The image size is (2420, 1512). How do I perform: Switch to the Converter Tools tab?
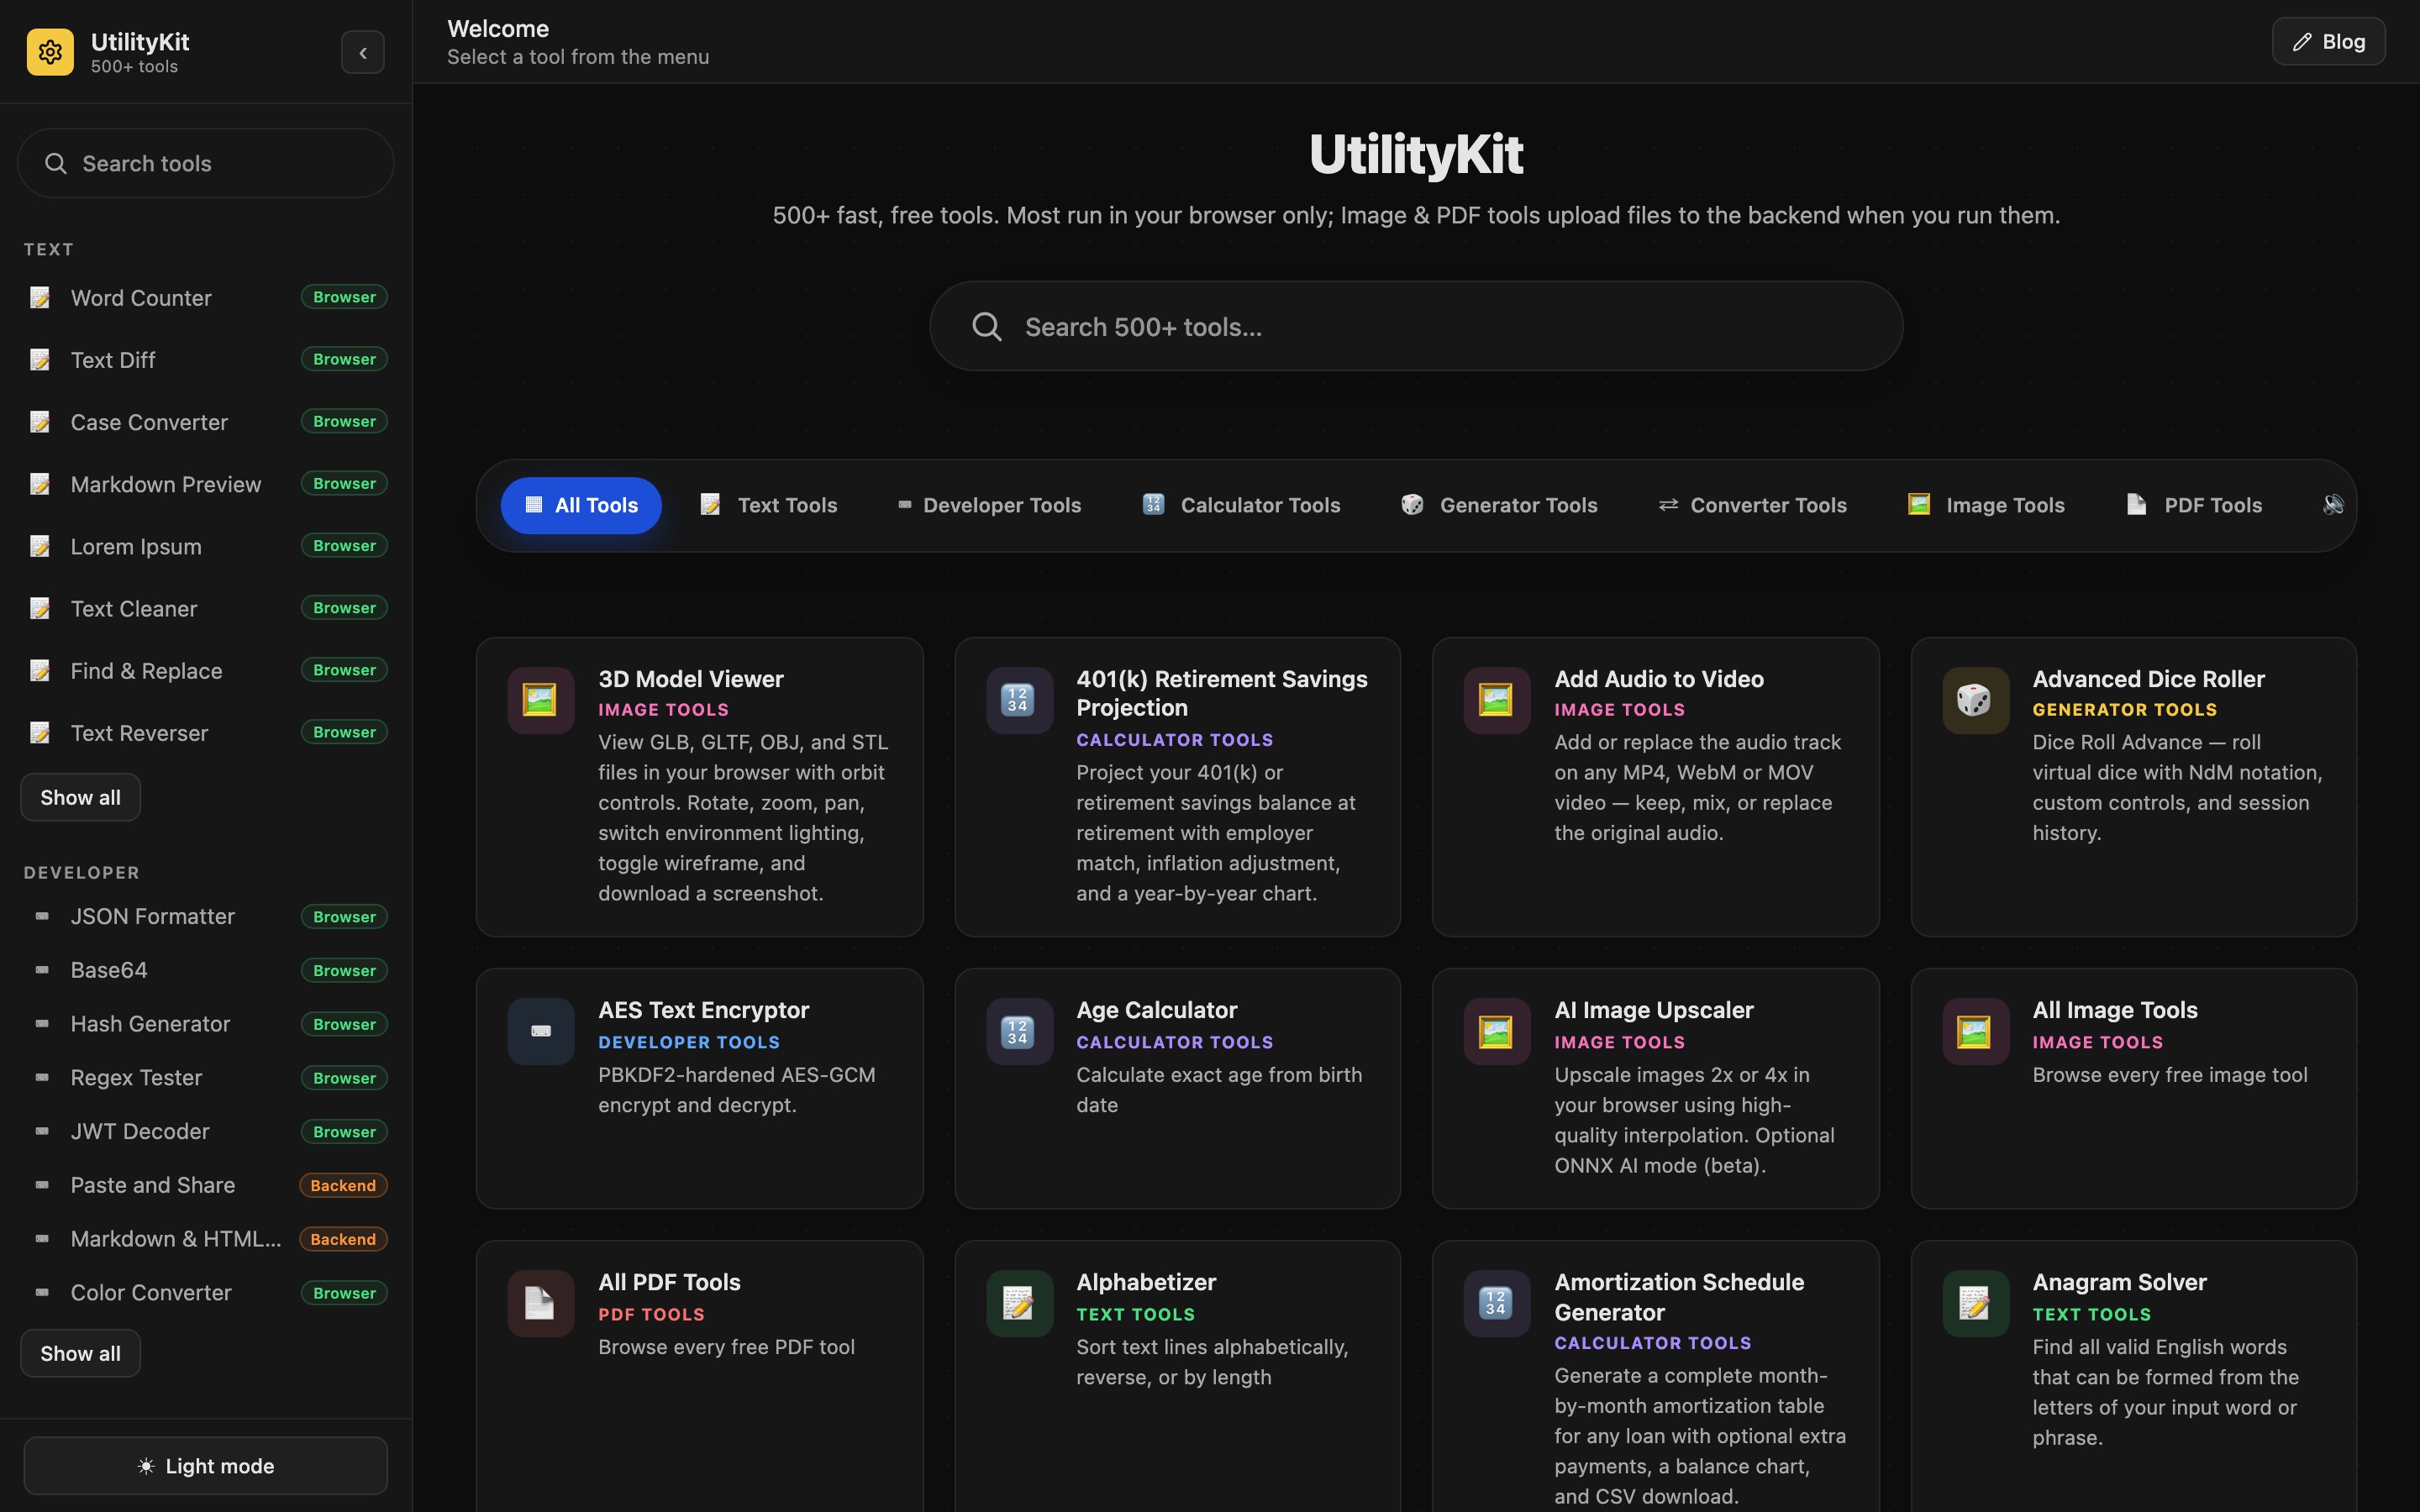tap(1753, 505)
